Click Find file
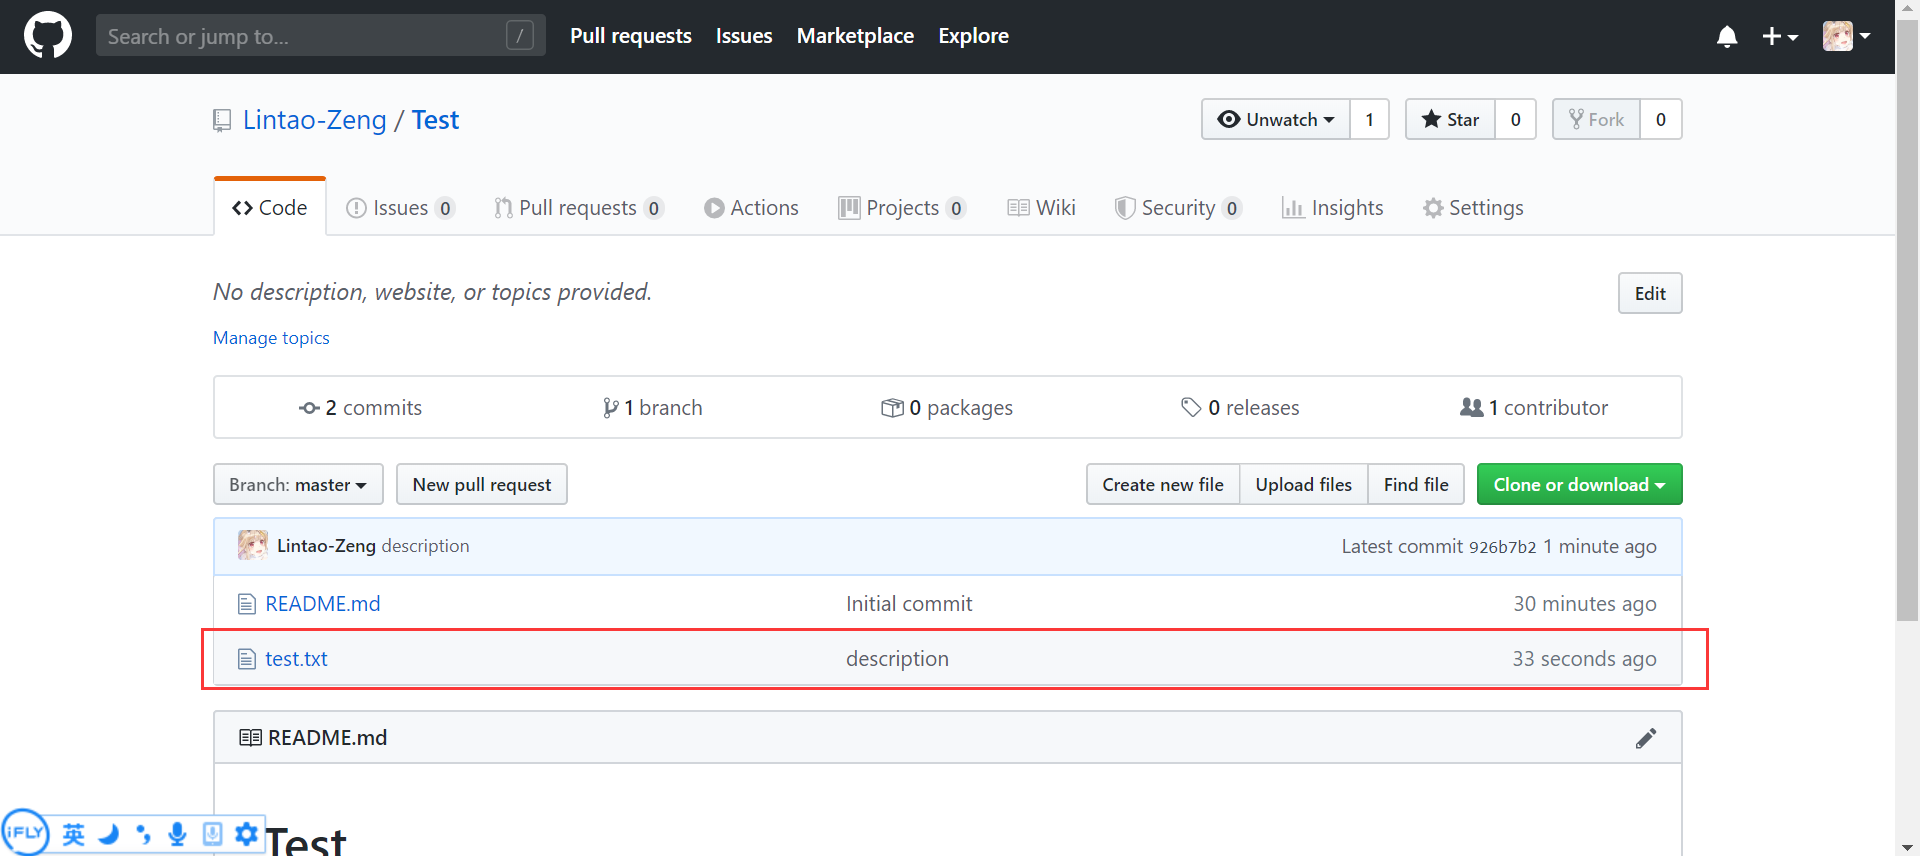 (1416, 484)
